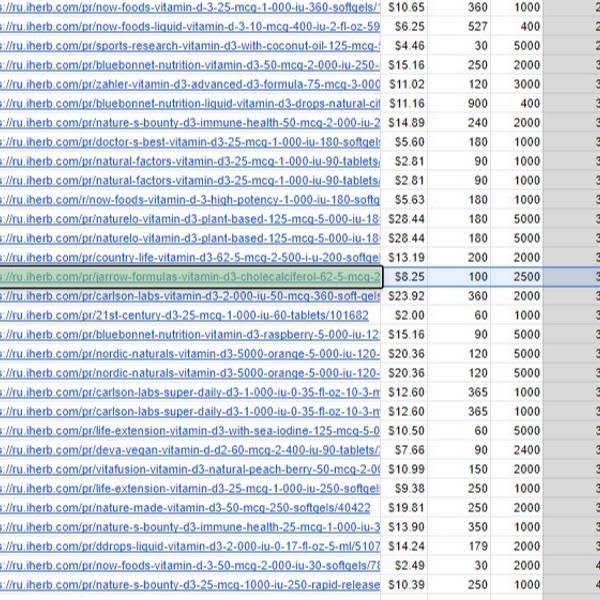
Task: Select the $14.24 price cell
Action: pyautogui.click(x=404, y=546)
